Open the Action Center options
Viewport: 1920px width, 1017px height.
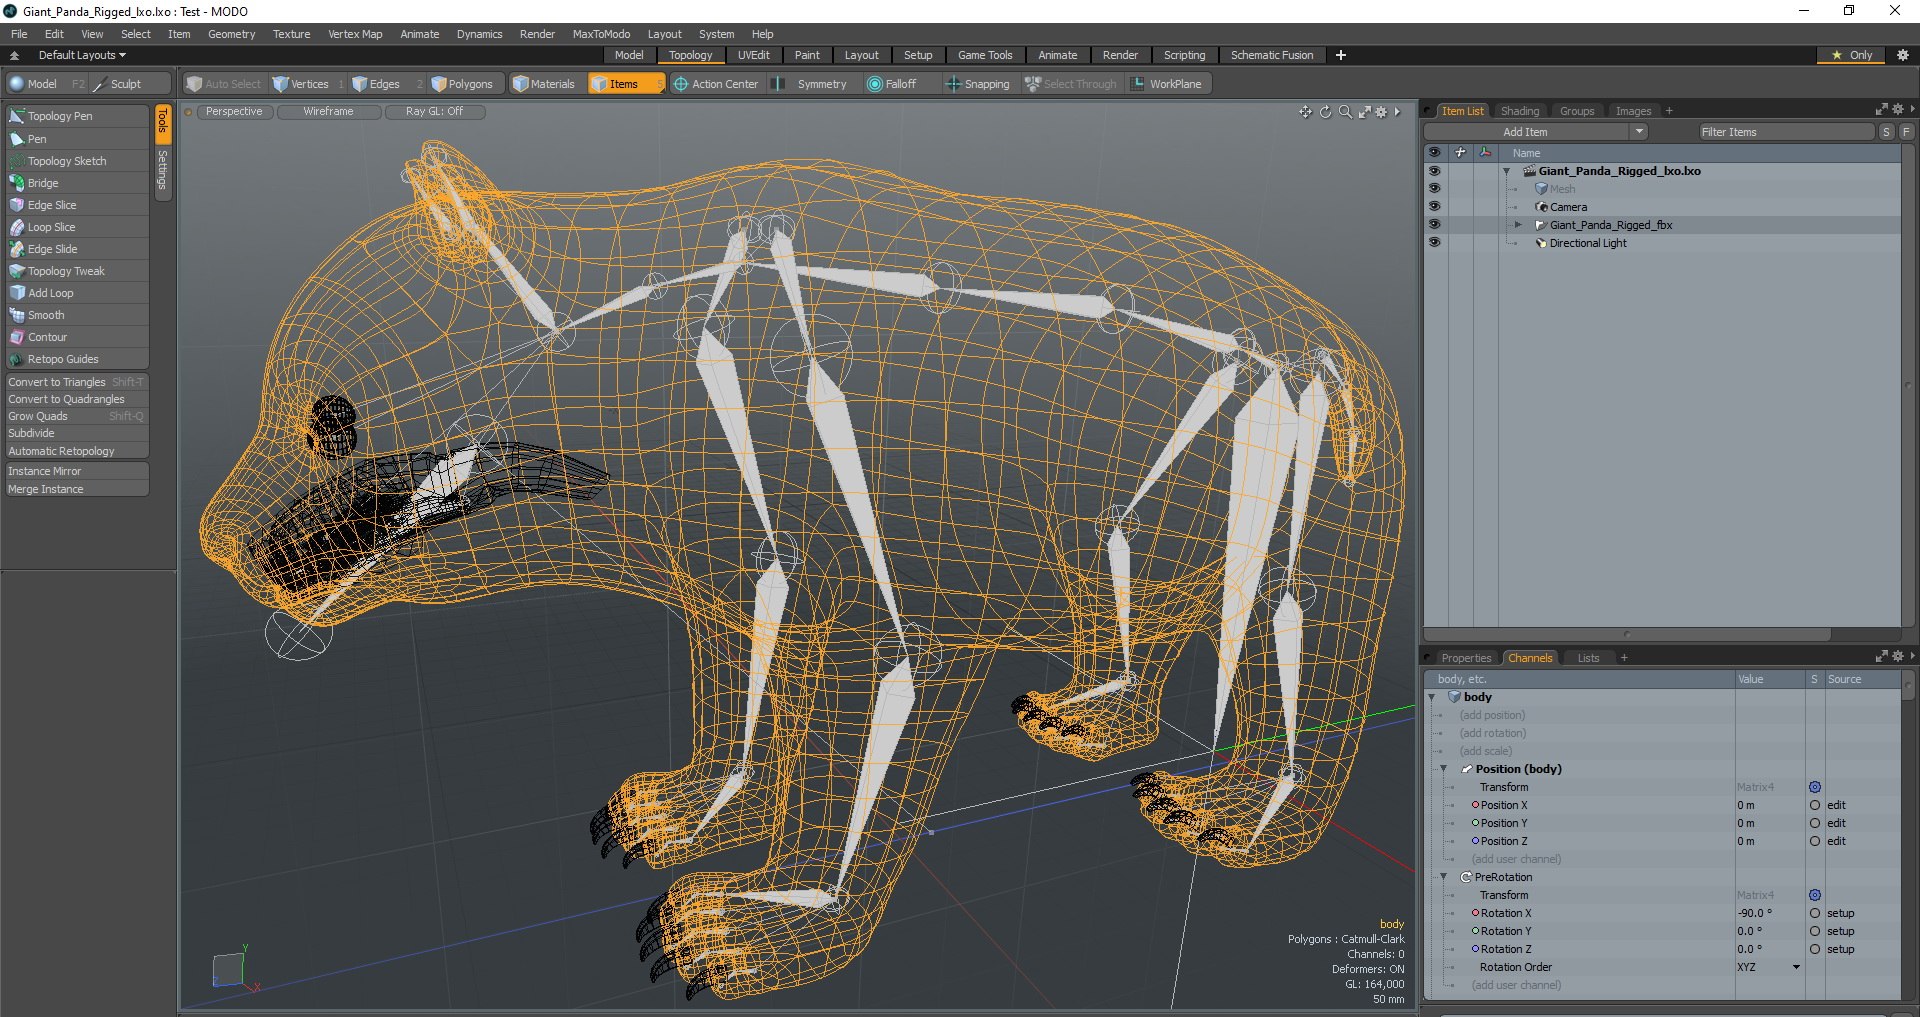pos(716,84)
